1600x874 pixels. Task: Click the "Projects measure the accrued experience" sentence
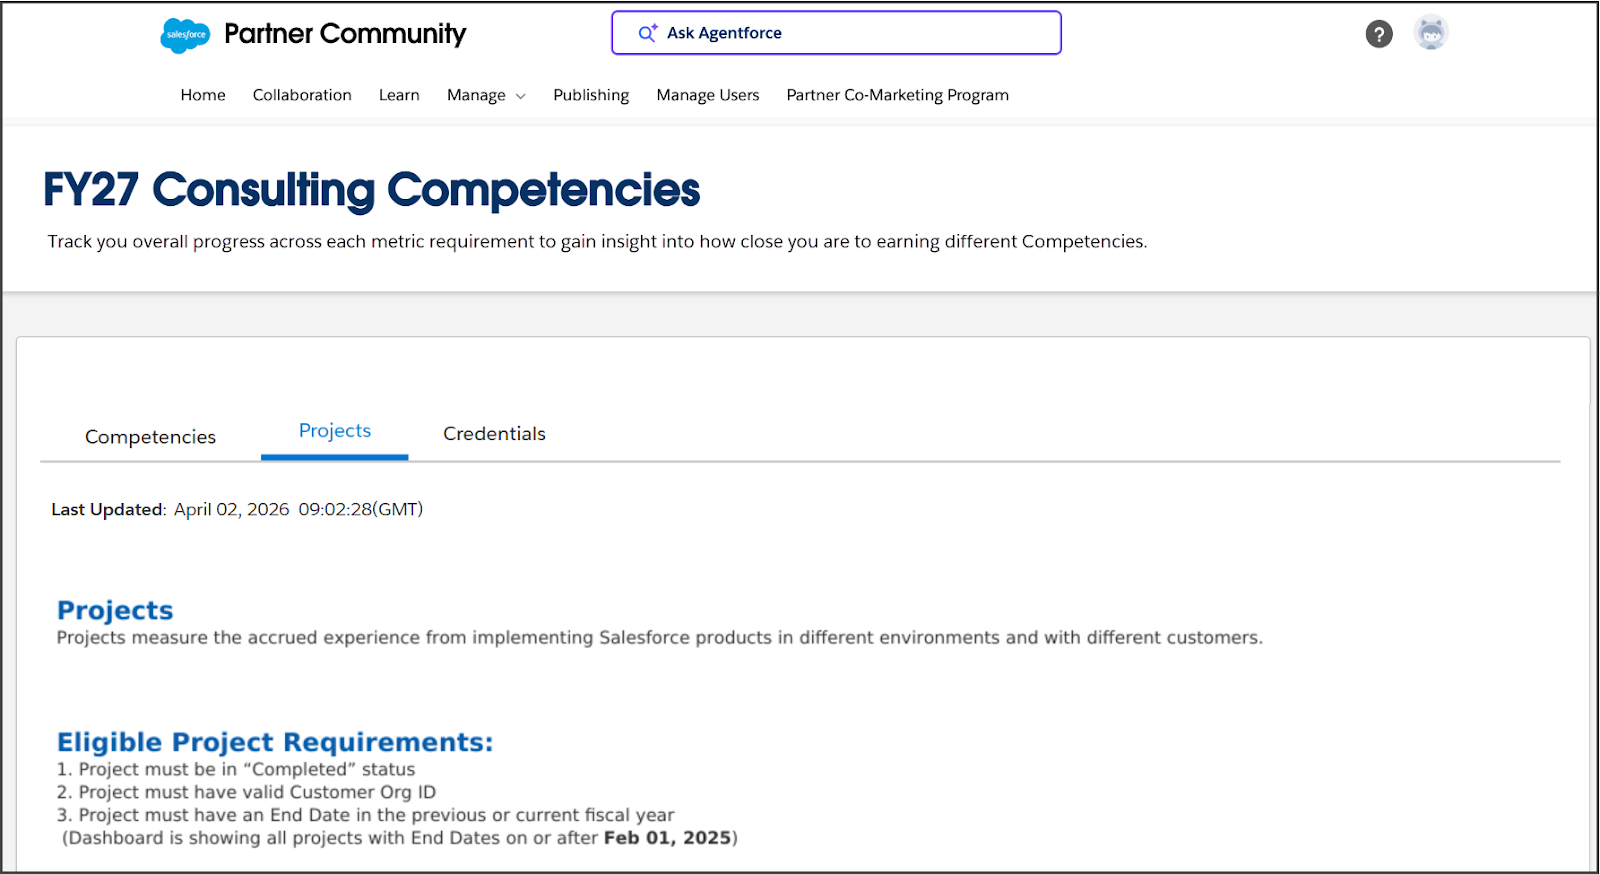tap(660, 638)
